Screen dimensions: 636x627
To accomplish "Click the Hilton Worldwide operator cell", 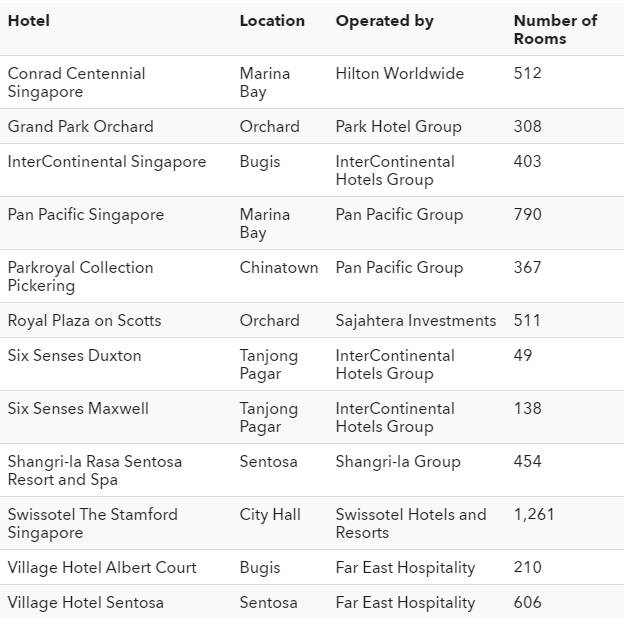I will (x=400, y=73).
